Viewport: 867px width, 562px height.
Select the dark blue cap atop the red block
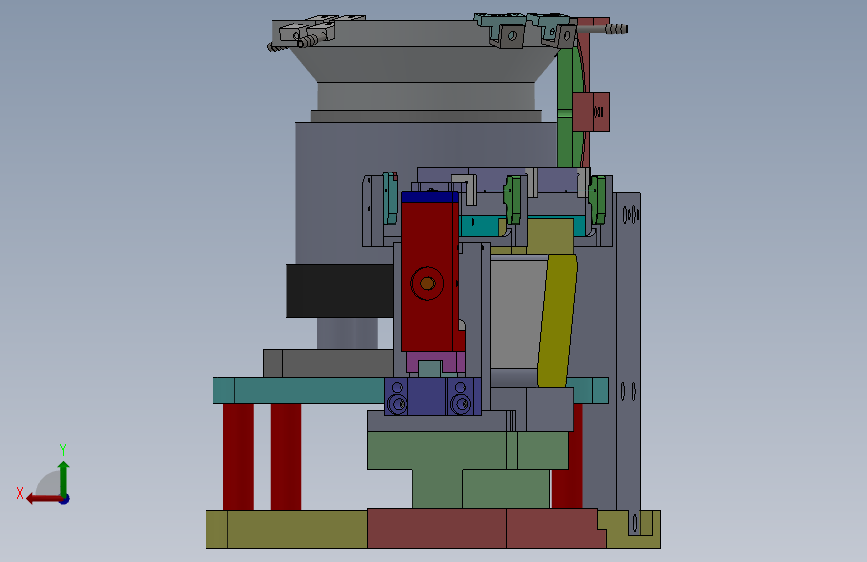click(x=430, y=197)
